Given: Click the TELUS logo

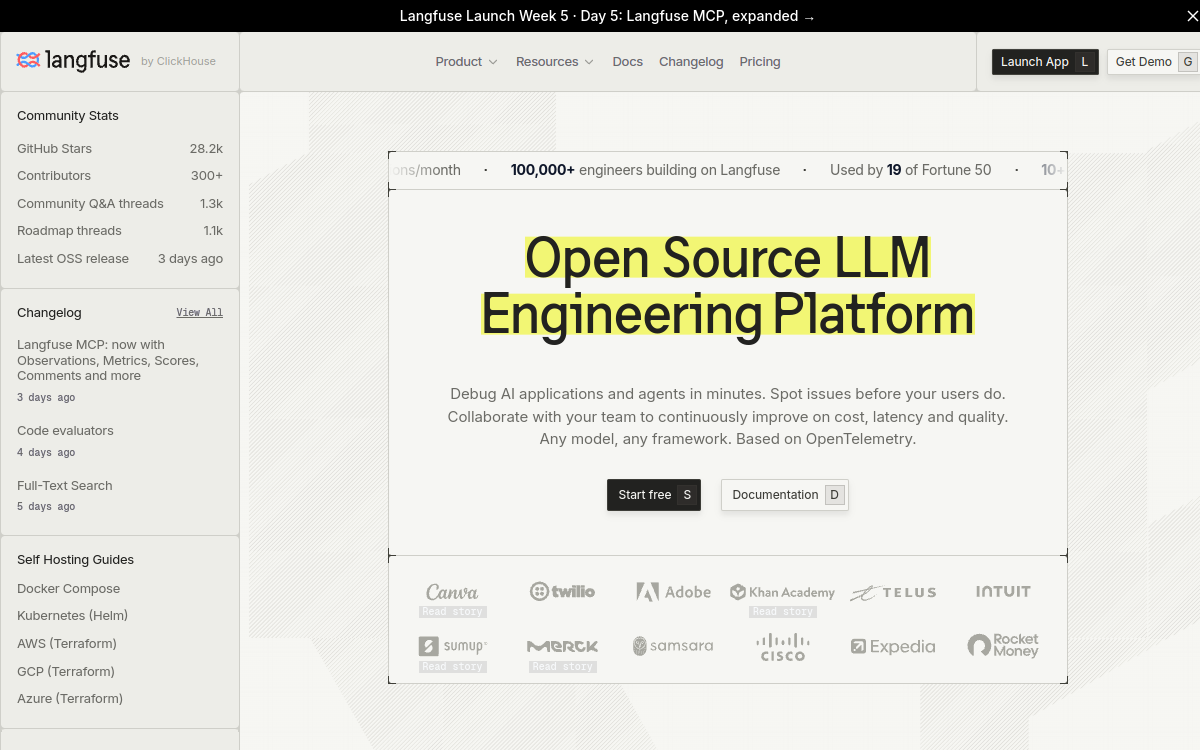Looking at the screenshot, I should 893,592.
